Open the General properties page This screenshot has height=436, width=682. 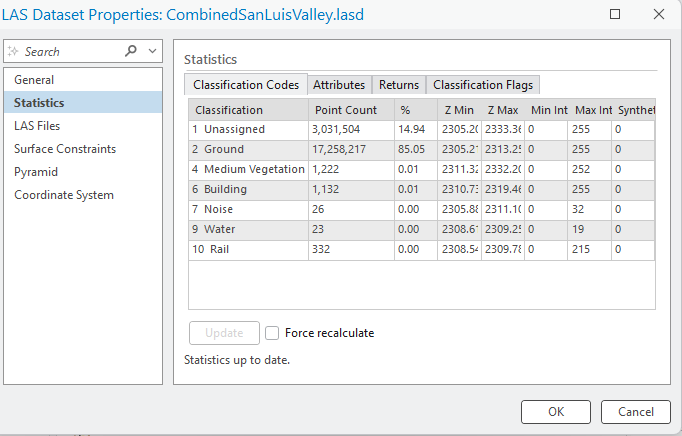coord(34,79)
